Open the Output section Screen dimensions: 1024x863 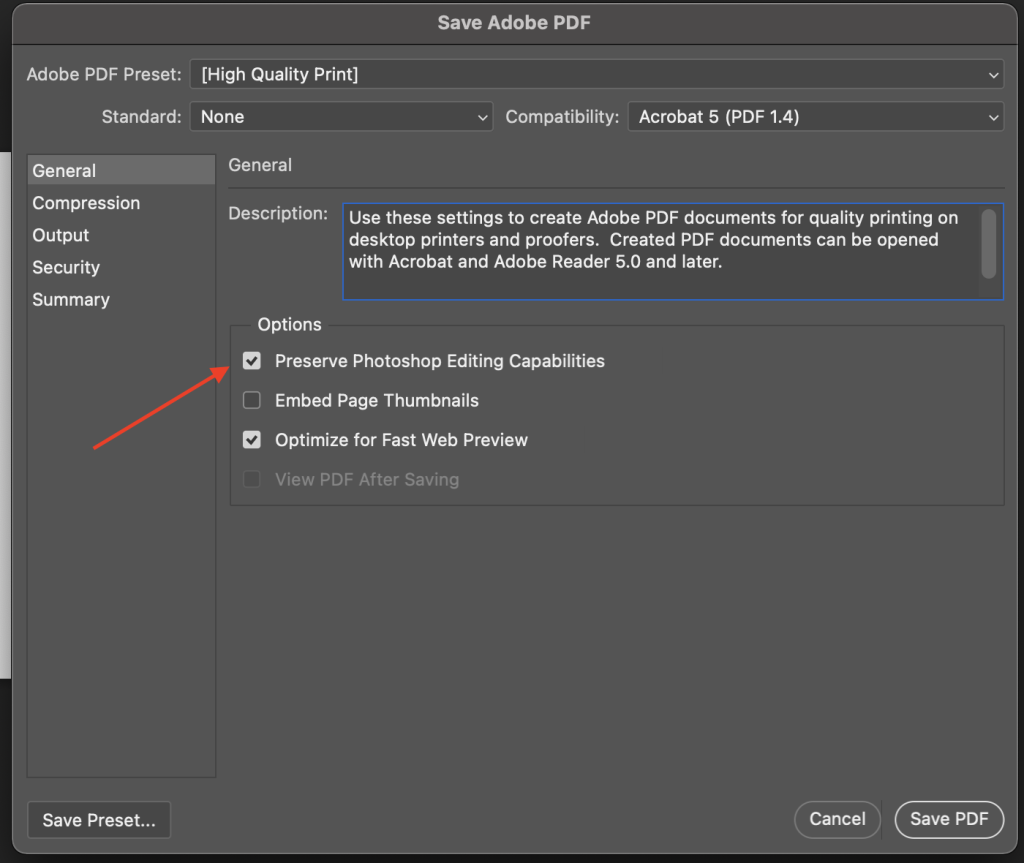click(121, 235)
